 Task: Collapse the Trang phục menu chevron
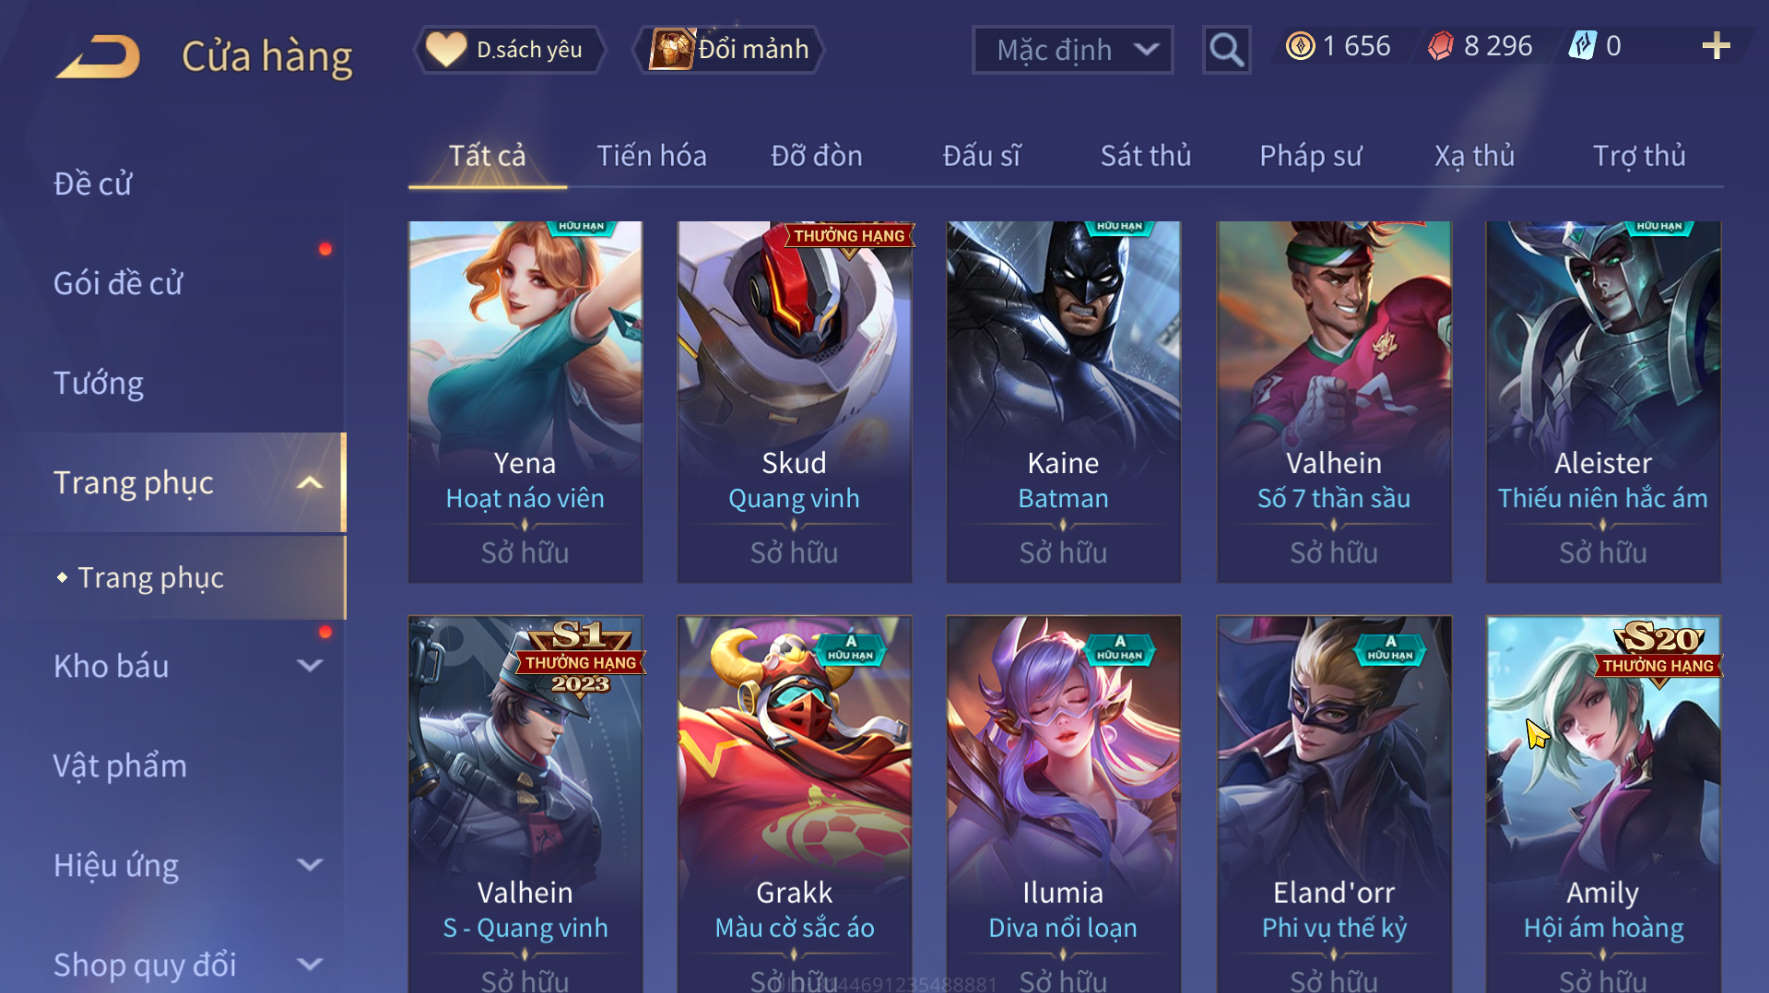click(x=310, y=483)
